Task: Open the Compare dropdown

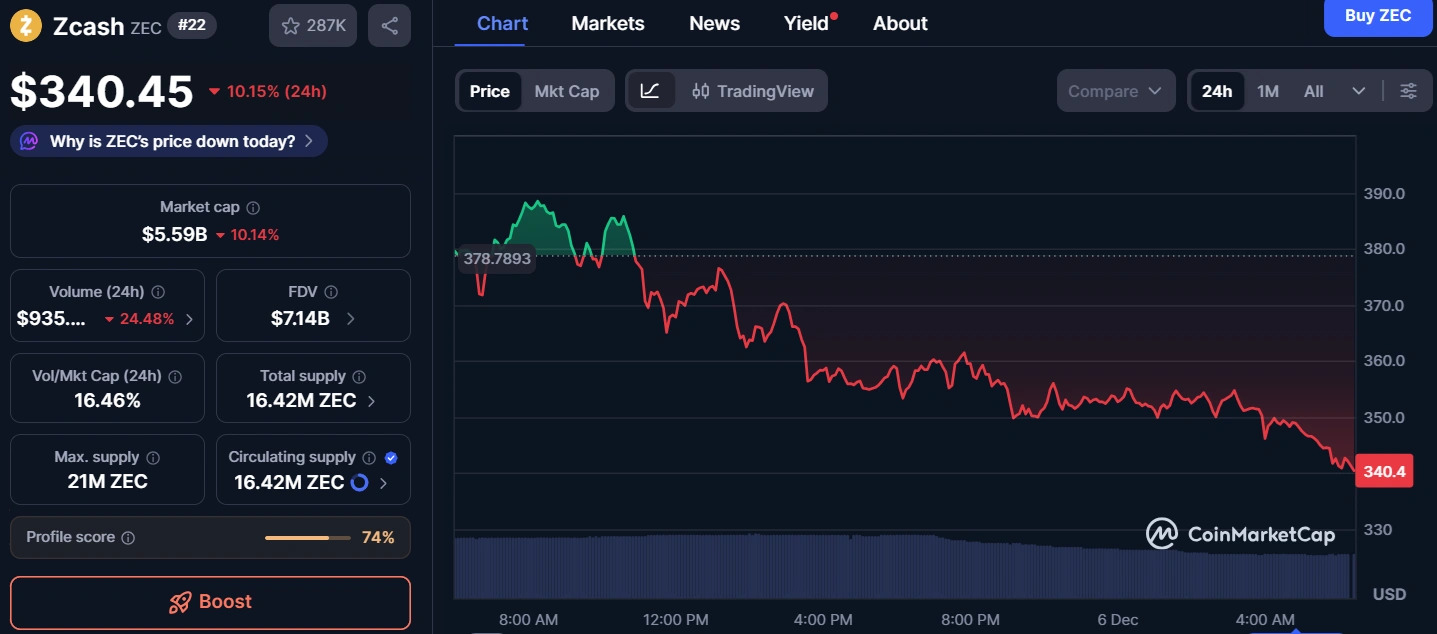Action: [1115, 90]
